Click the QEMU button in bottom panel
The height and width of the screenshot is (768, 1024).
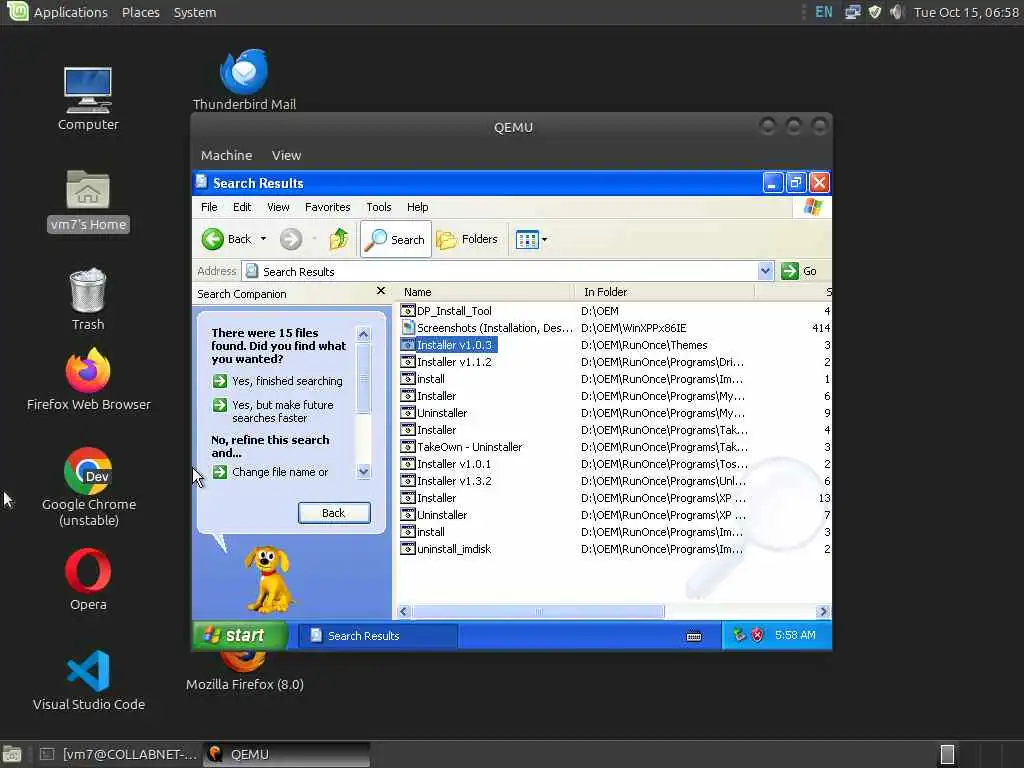coord(286,754)
